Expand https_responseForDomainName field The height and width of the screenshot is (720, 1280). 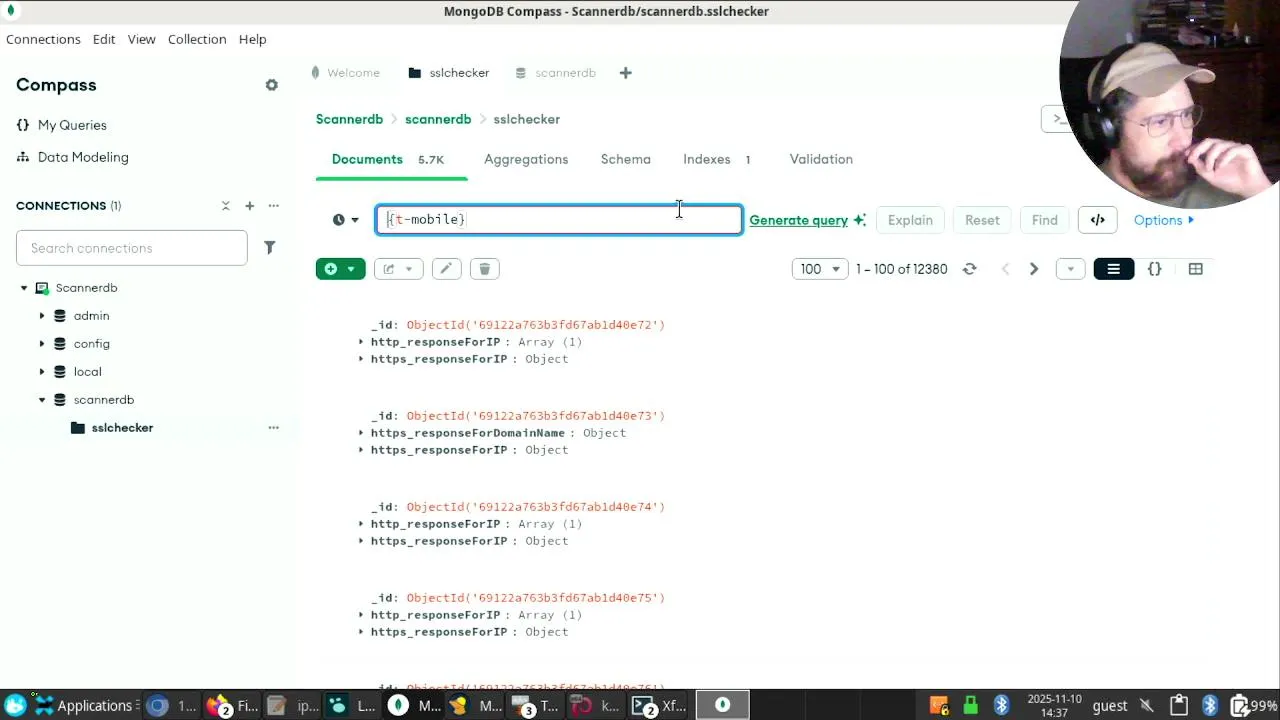click(361, 433)
